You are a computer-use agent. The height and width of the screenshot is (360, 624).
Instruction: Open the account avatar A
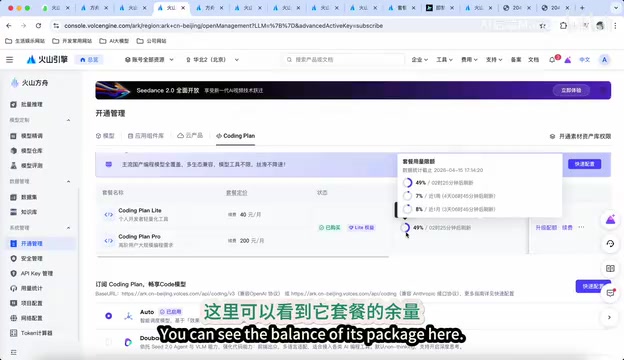click(604, 60)
